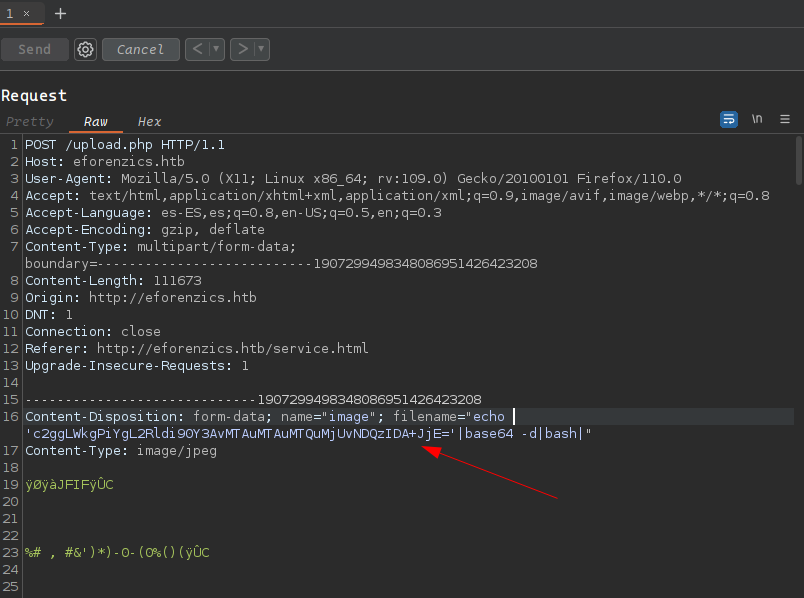Click the "Accept-Encoding: gzip, deflate" line
804x598 pixels.
click(145, 229)
